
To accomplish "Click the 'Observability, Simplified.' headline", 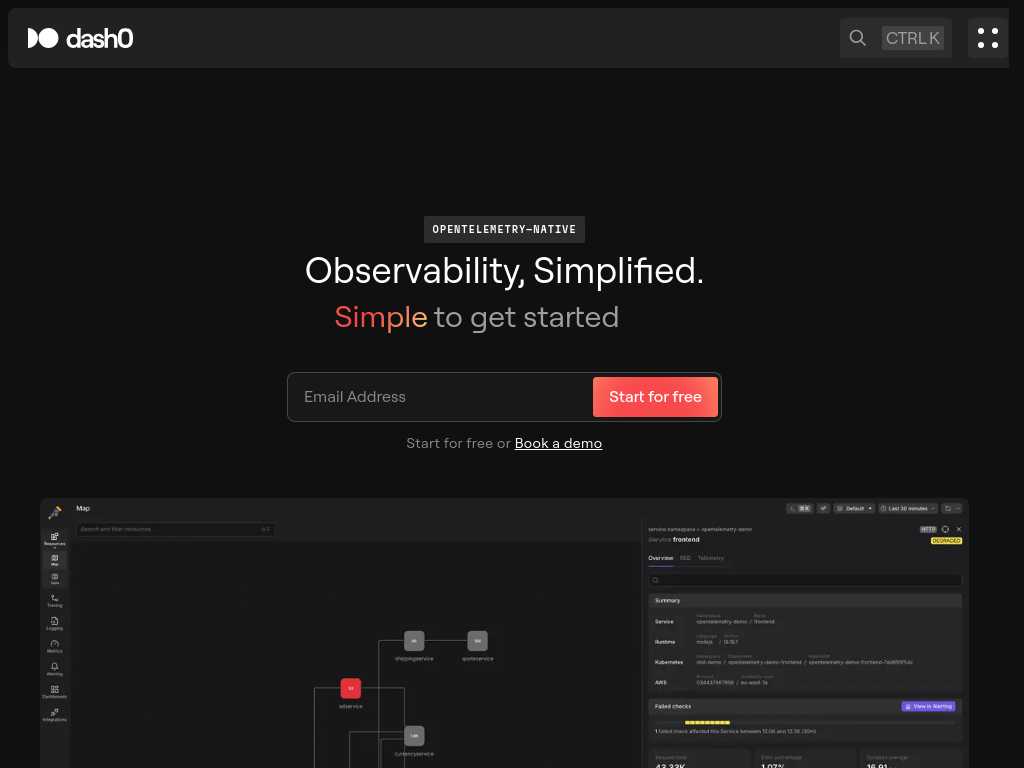I will point(504,270).
